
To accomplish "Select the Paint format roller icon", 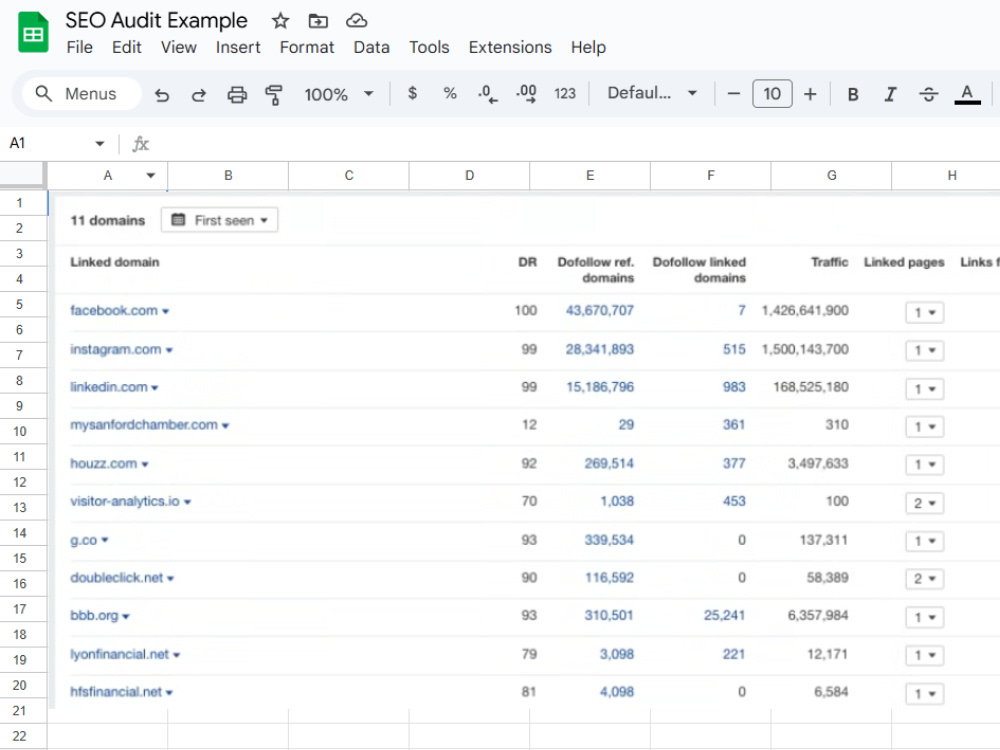I will tap(274, 95).
